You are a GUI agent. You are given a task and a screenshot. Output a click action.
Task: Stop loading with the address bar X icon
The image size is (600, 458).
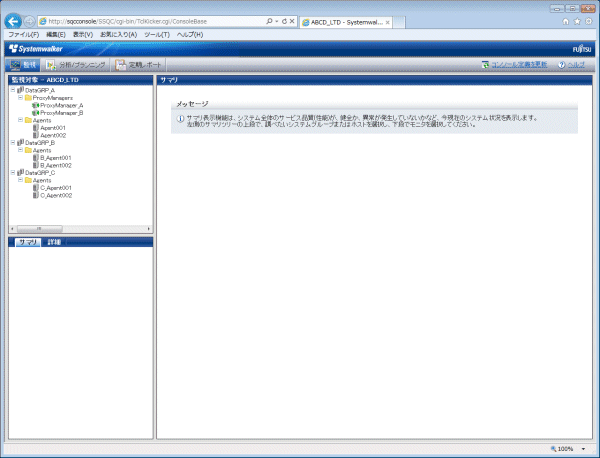292,21
